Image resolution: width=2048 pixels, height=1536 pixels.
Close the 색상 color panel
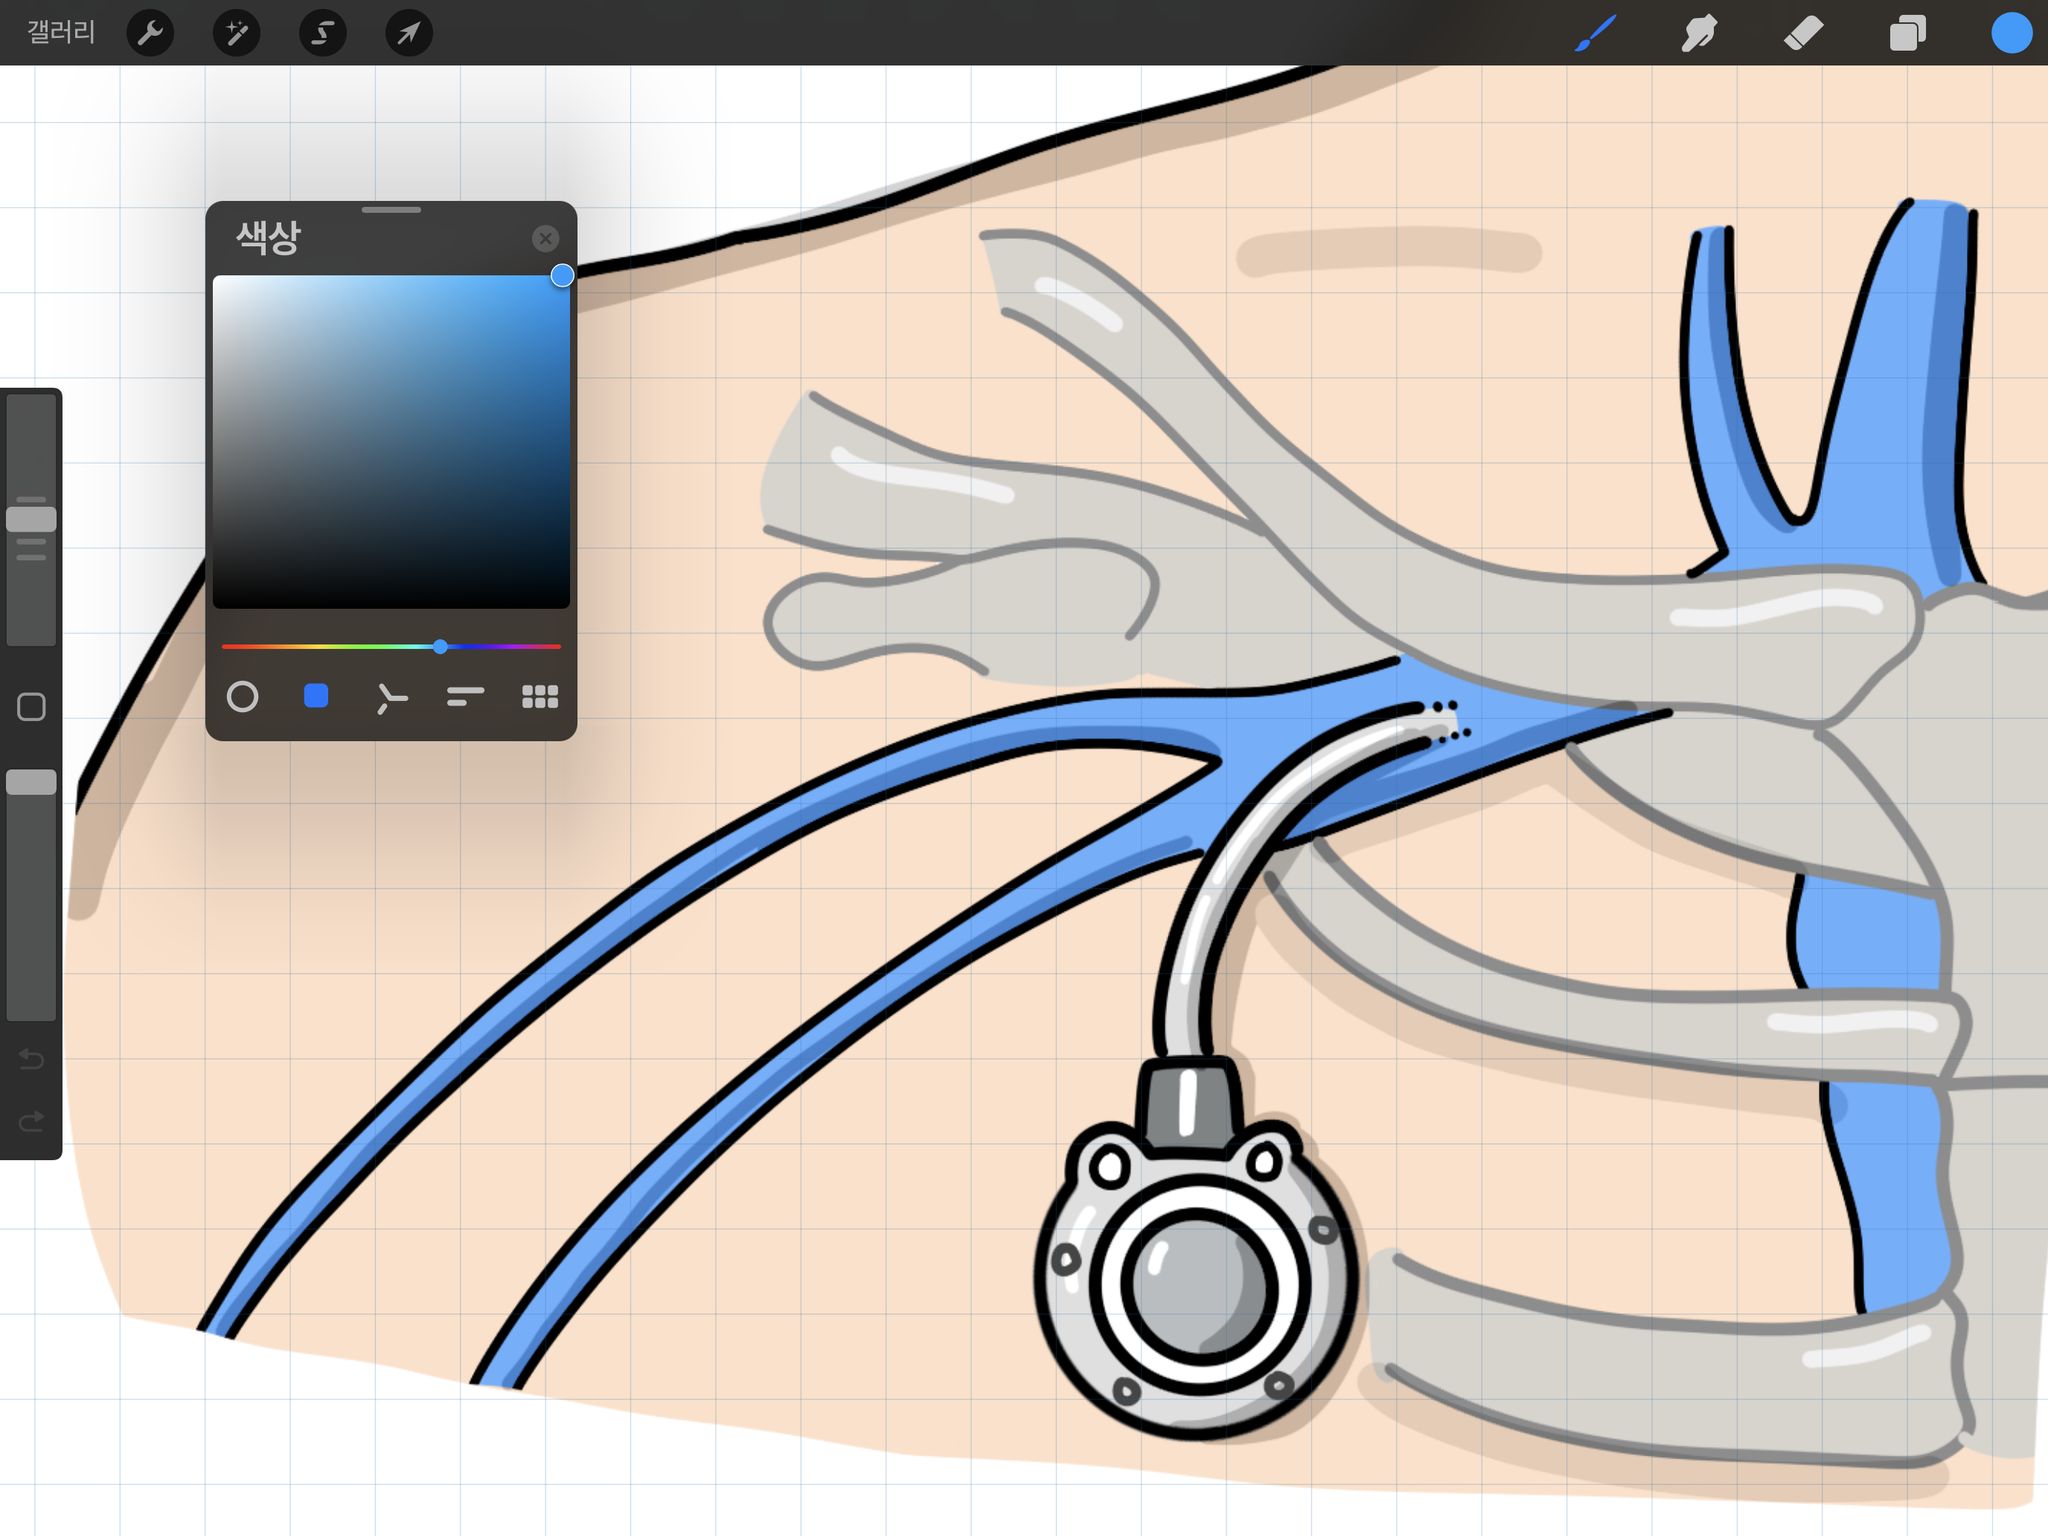(545, 238)
